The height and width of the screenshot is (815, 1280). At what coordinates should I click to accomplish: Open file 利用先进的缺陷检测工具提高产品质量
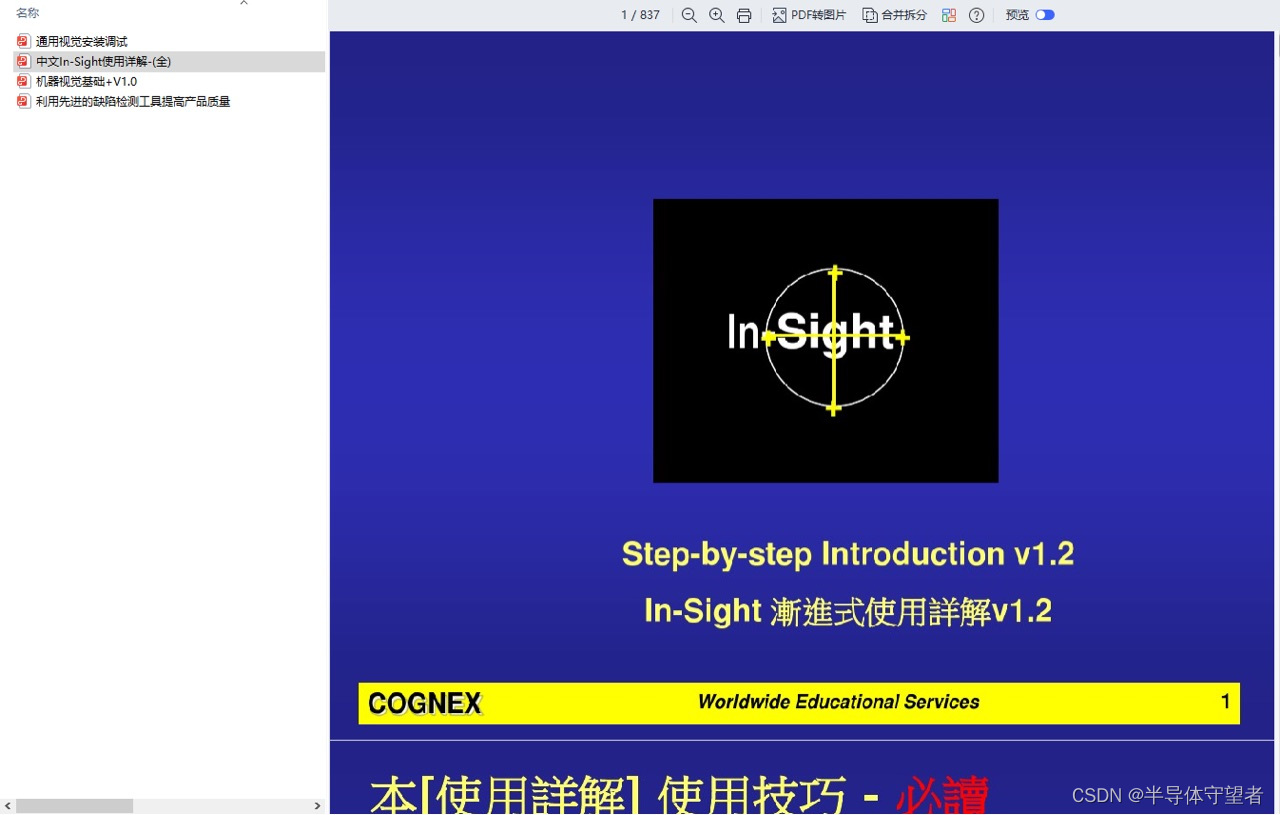(x=133, y=102)
